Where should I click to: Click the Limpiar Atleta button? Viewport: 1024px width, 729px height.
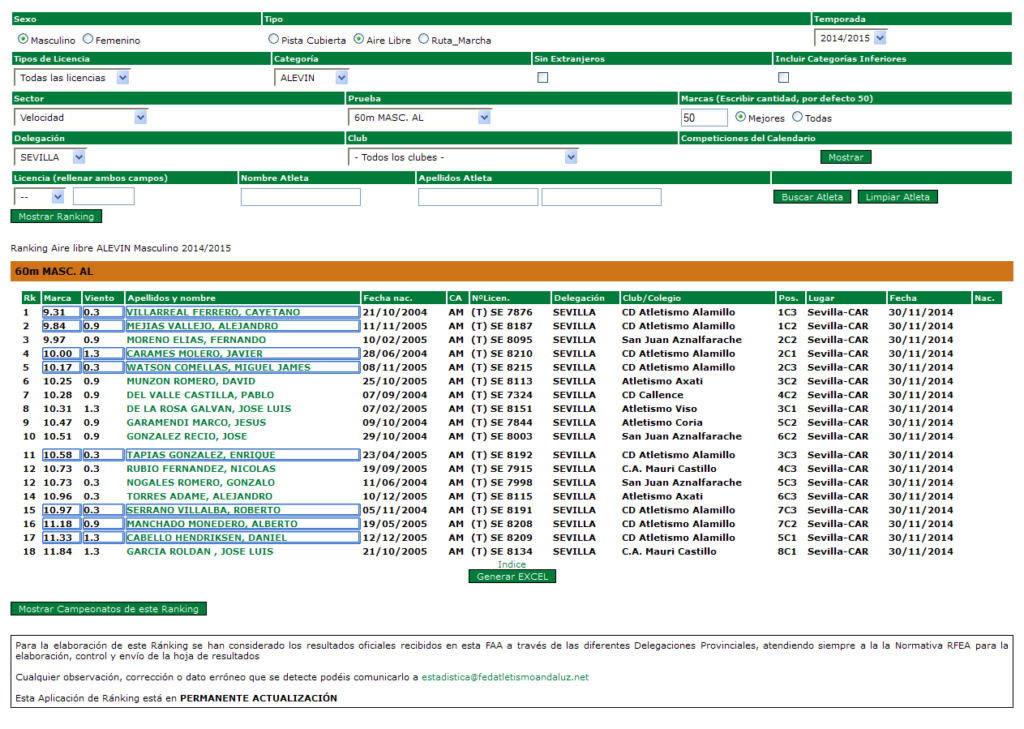pyautogui.click(x=897, y=197)
